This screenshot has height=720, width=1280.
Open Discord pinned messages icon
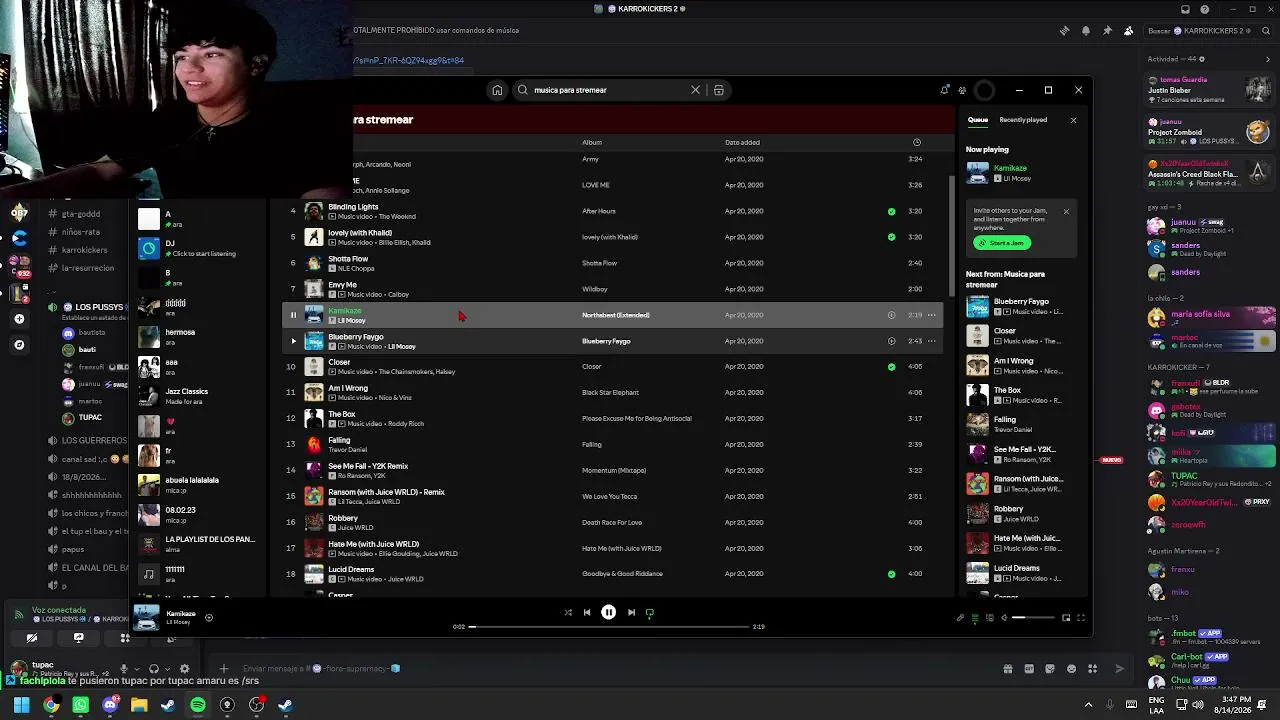[x=1107, y=31]
